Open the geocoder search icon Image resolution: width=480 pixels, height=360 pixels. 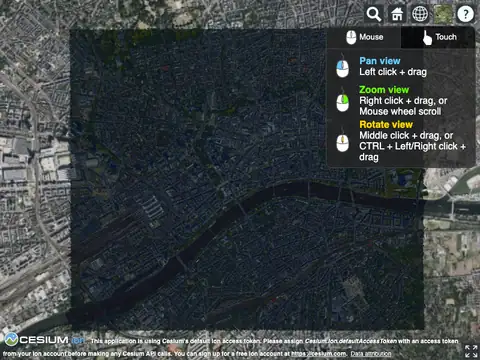(374, 14)
